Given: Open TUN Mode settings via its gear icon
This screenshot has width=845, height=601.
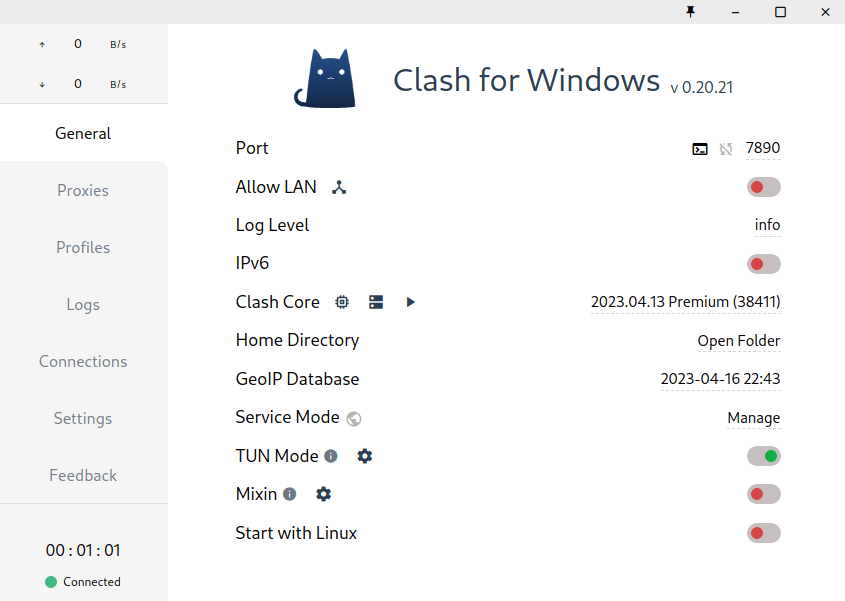Looking at the screenshot, I should point(364,456).
